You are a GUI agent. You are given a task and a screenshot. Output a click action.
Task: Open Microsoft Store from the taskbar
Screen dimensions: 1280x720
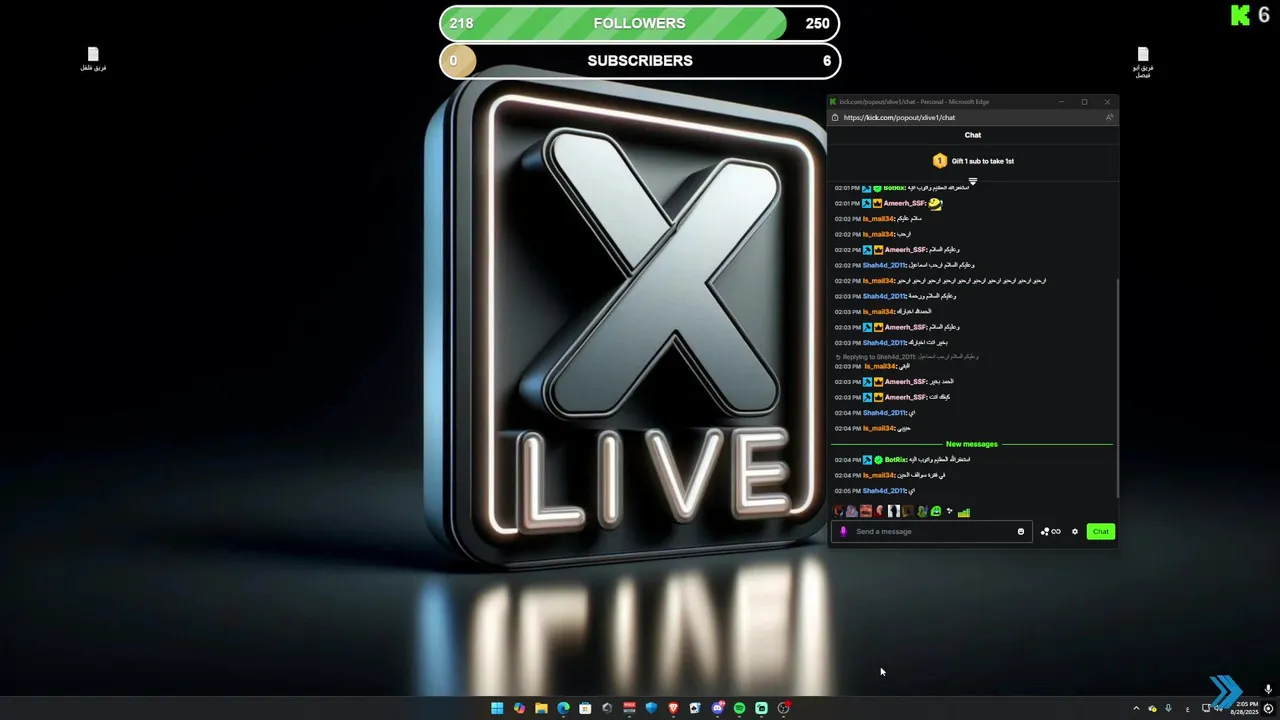click(x=585, y=708)
